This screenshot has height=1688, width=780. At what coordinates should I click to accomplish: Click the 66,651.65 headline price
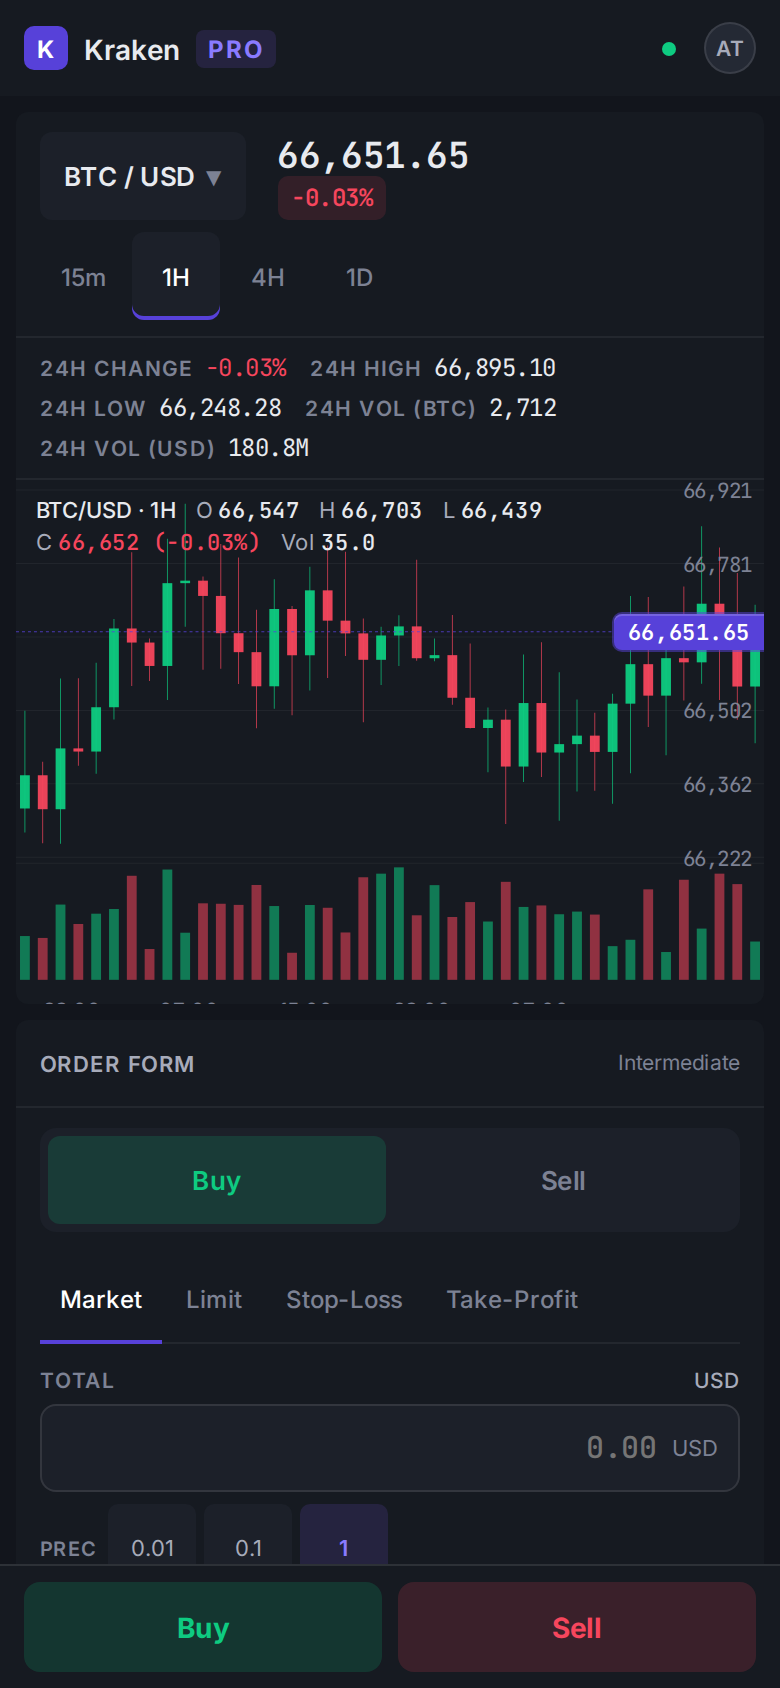click(373, 156)
